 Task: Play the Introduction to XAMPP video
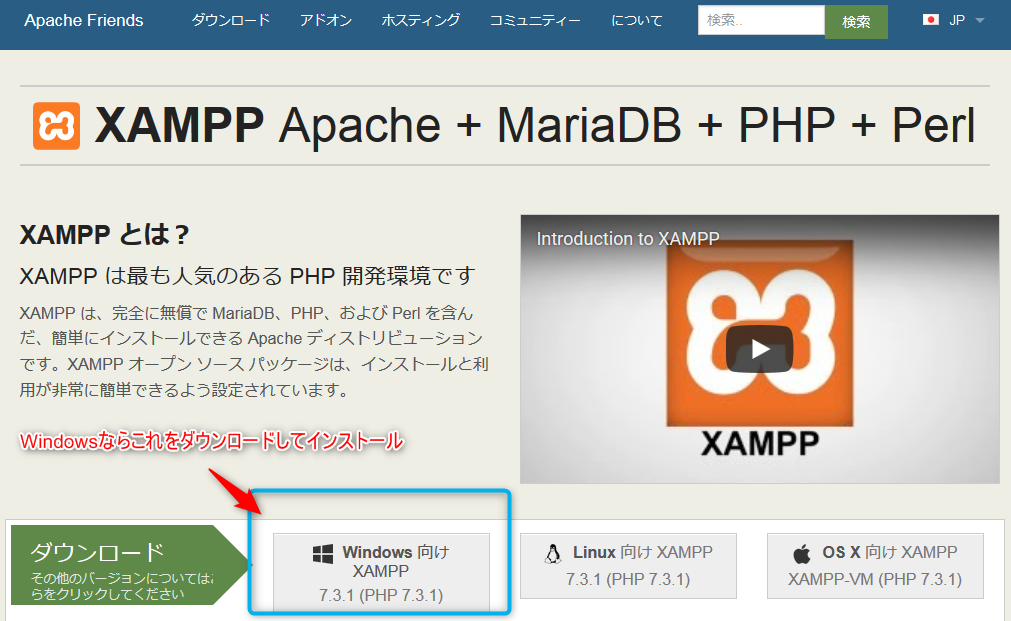[759, 349]
